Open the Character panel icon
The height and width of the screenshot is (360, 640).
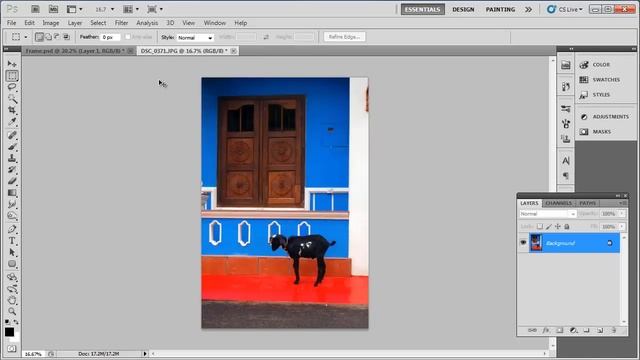(x=566, y=161)
